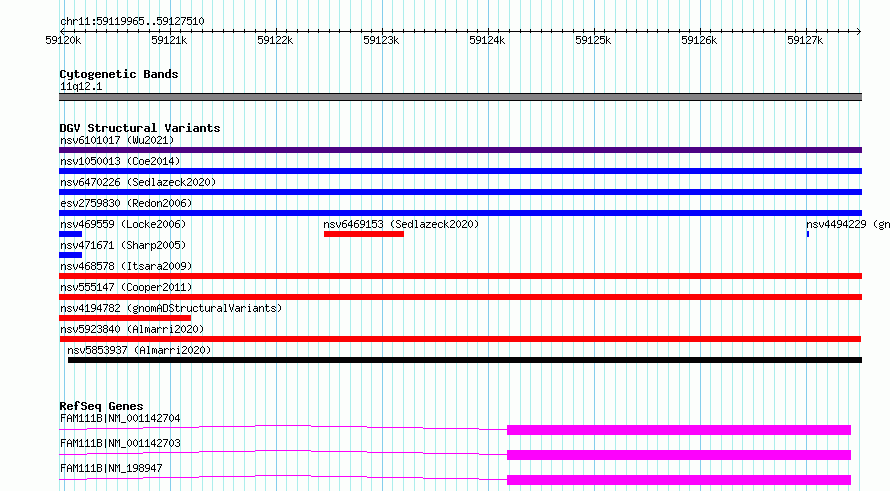Open variant nsv5853937 (Almarri2020) label

click(139, 350)
